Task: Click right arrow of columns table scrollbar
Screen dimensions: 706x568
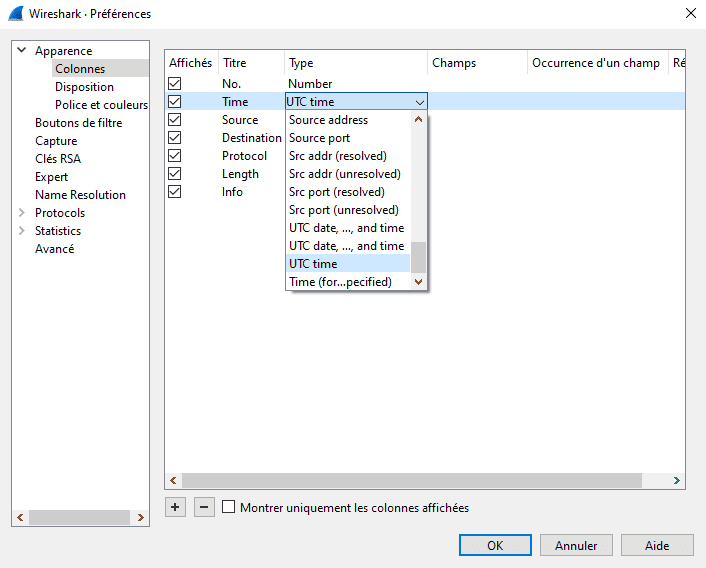Action: [x=676, y=480]
